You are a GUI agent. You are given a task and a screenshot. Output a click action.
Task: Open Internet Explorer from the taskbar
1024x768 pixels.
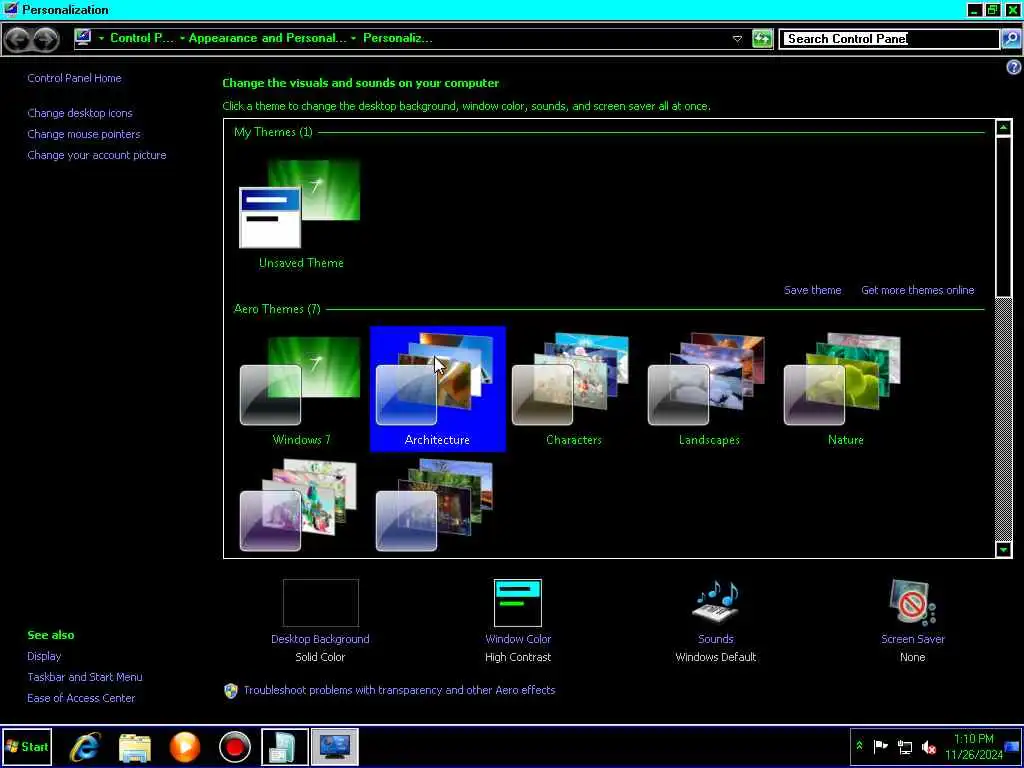[x=86, y=746]
